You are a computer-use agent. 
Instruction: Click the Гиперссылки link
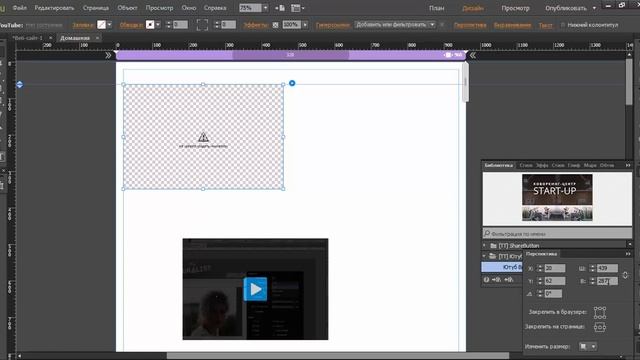point(333,25)
